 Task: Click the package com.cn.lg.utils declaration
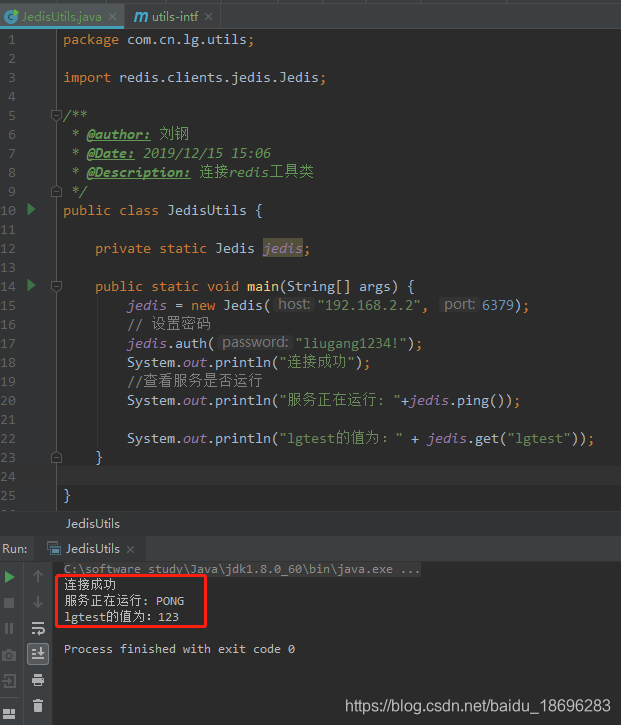coord(159,40)
